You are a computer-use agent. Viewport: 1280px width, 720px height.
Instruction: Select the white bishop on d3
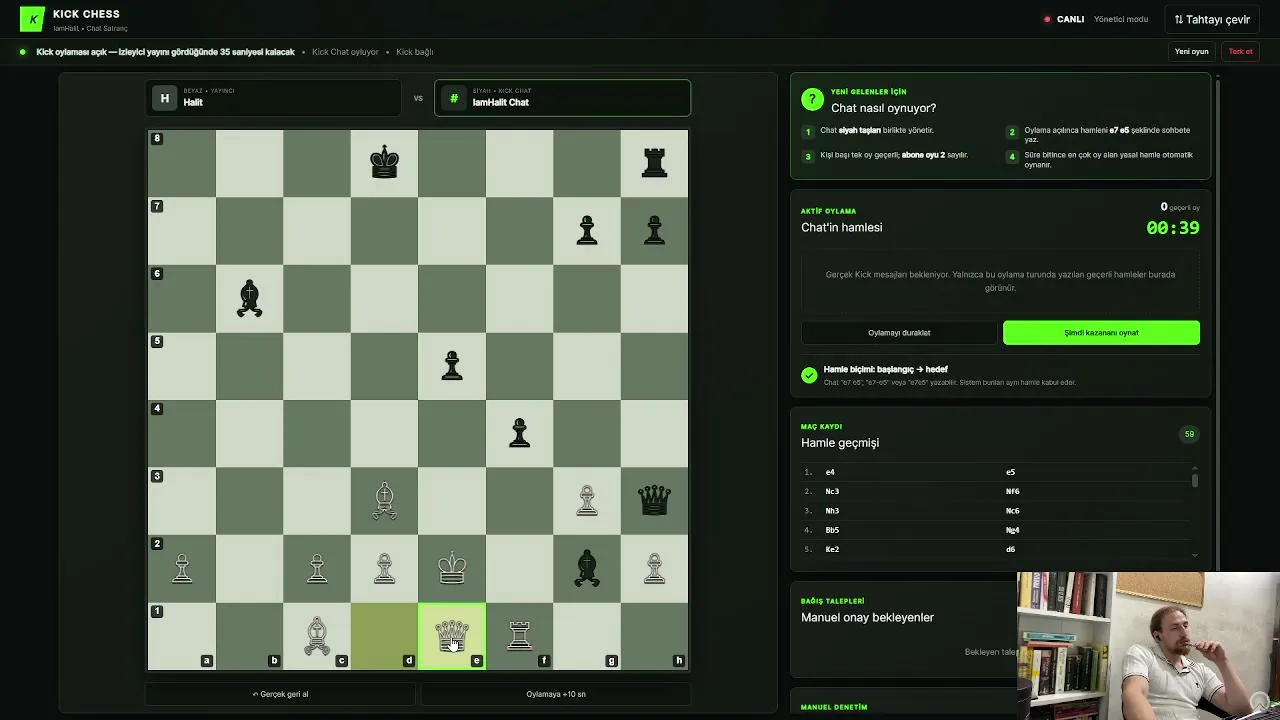384,501
